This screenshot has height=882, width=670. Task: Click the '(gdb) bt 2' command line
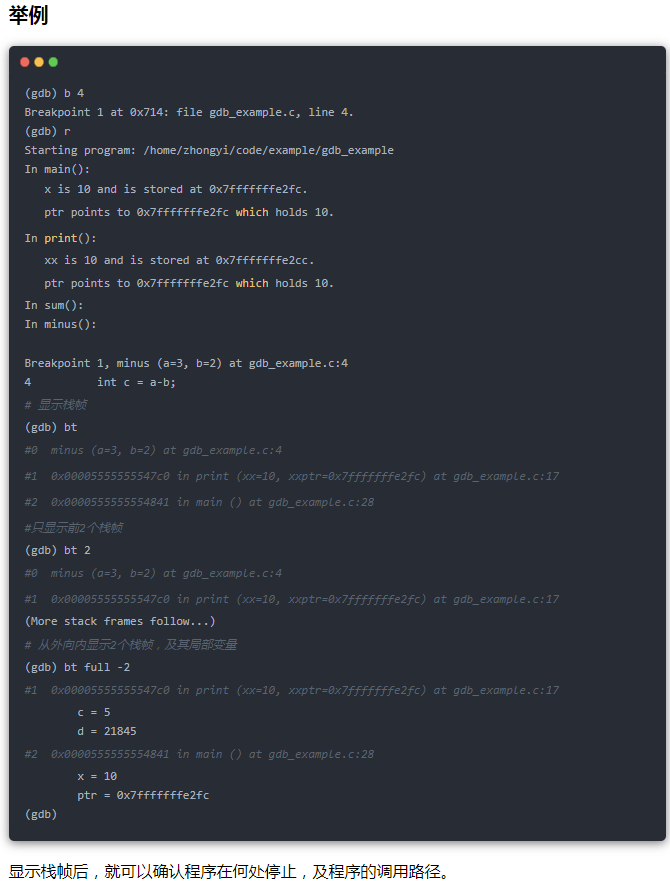coord(57,550)
